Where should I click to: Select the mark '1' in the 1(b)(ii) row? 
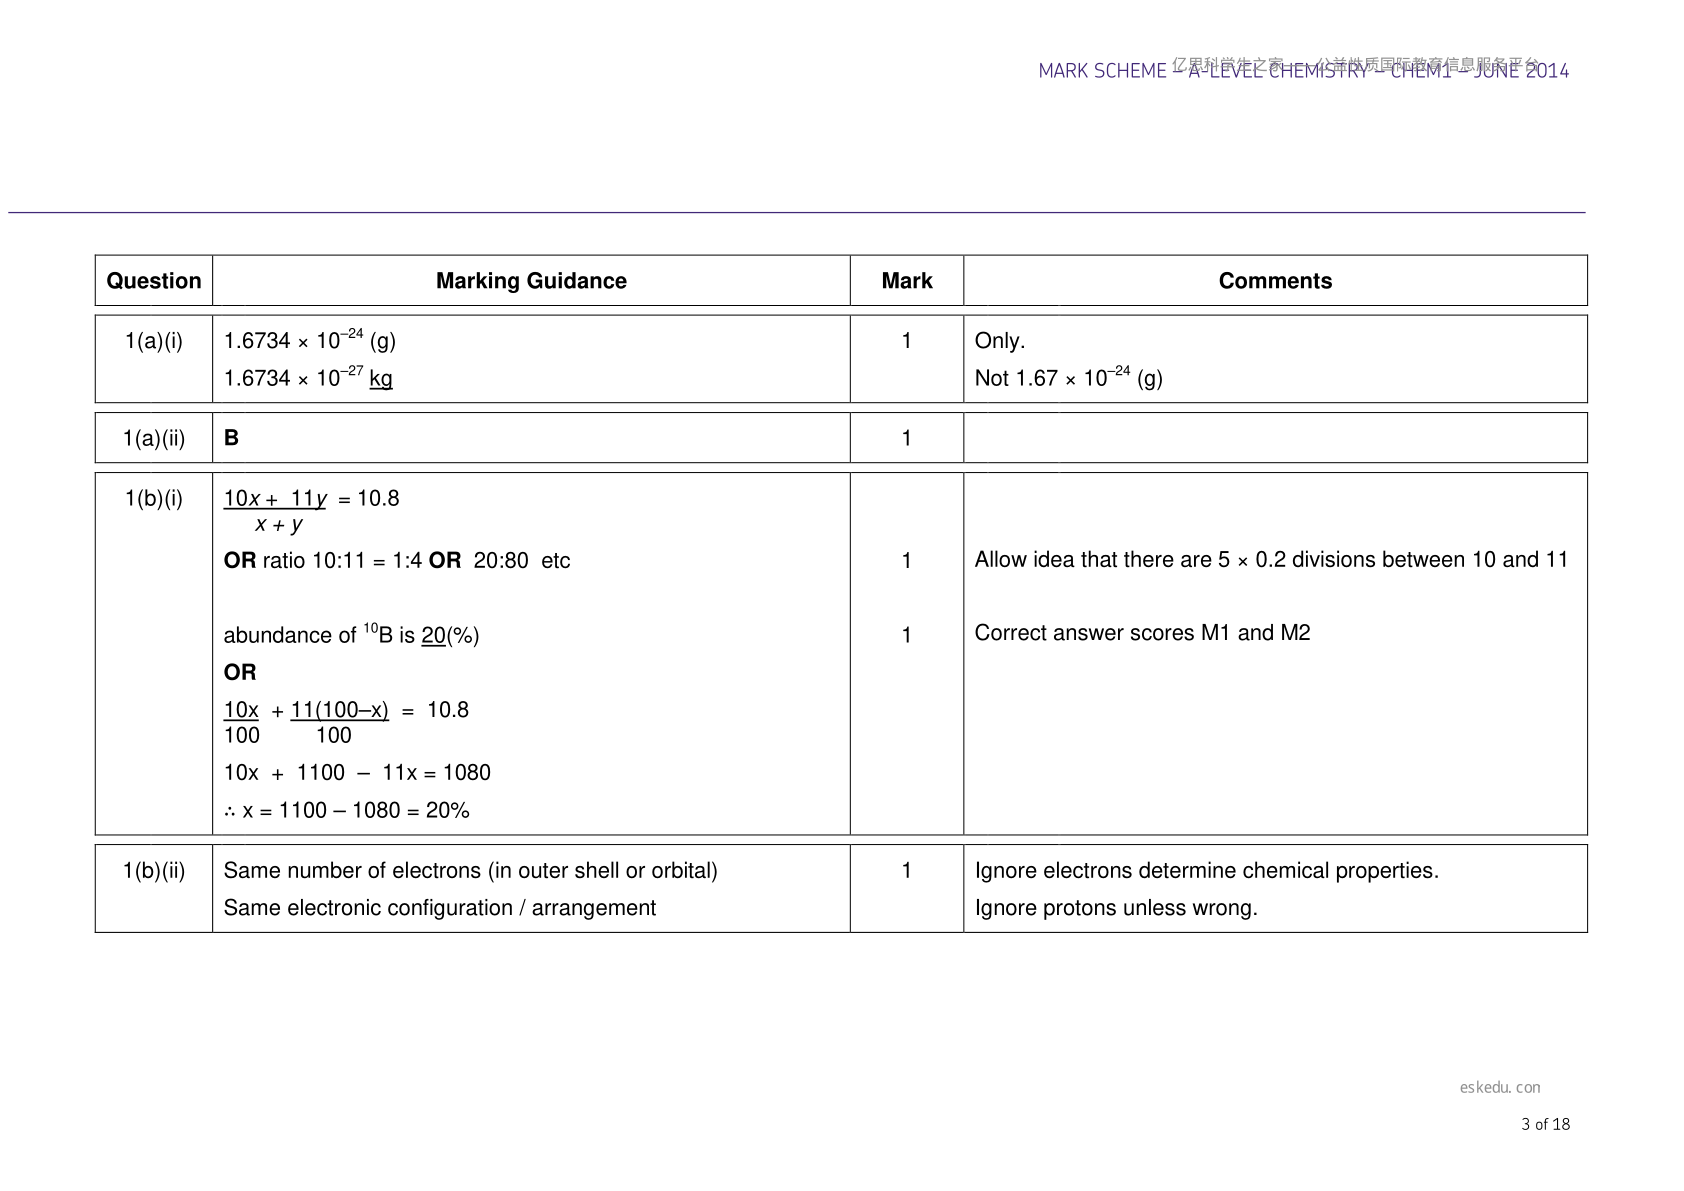click(x=907, y=871)
